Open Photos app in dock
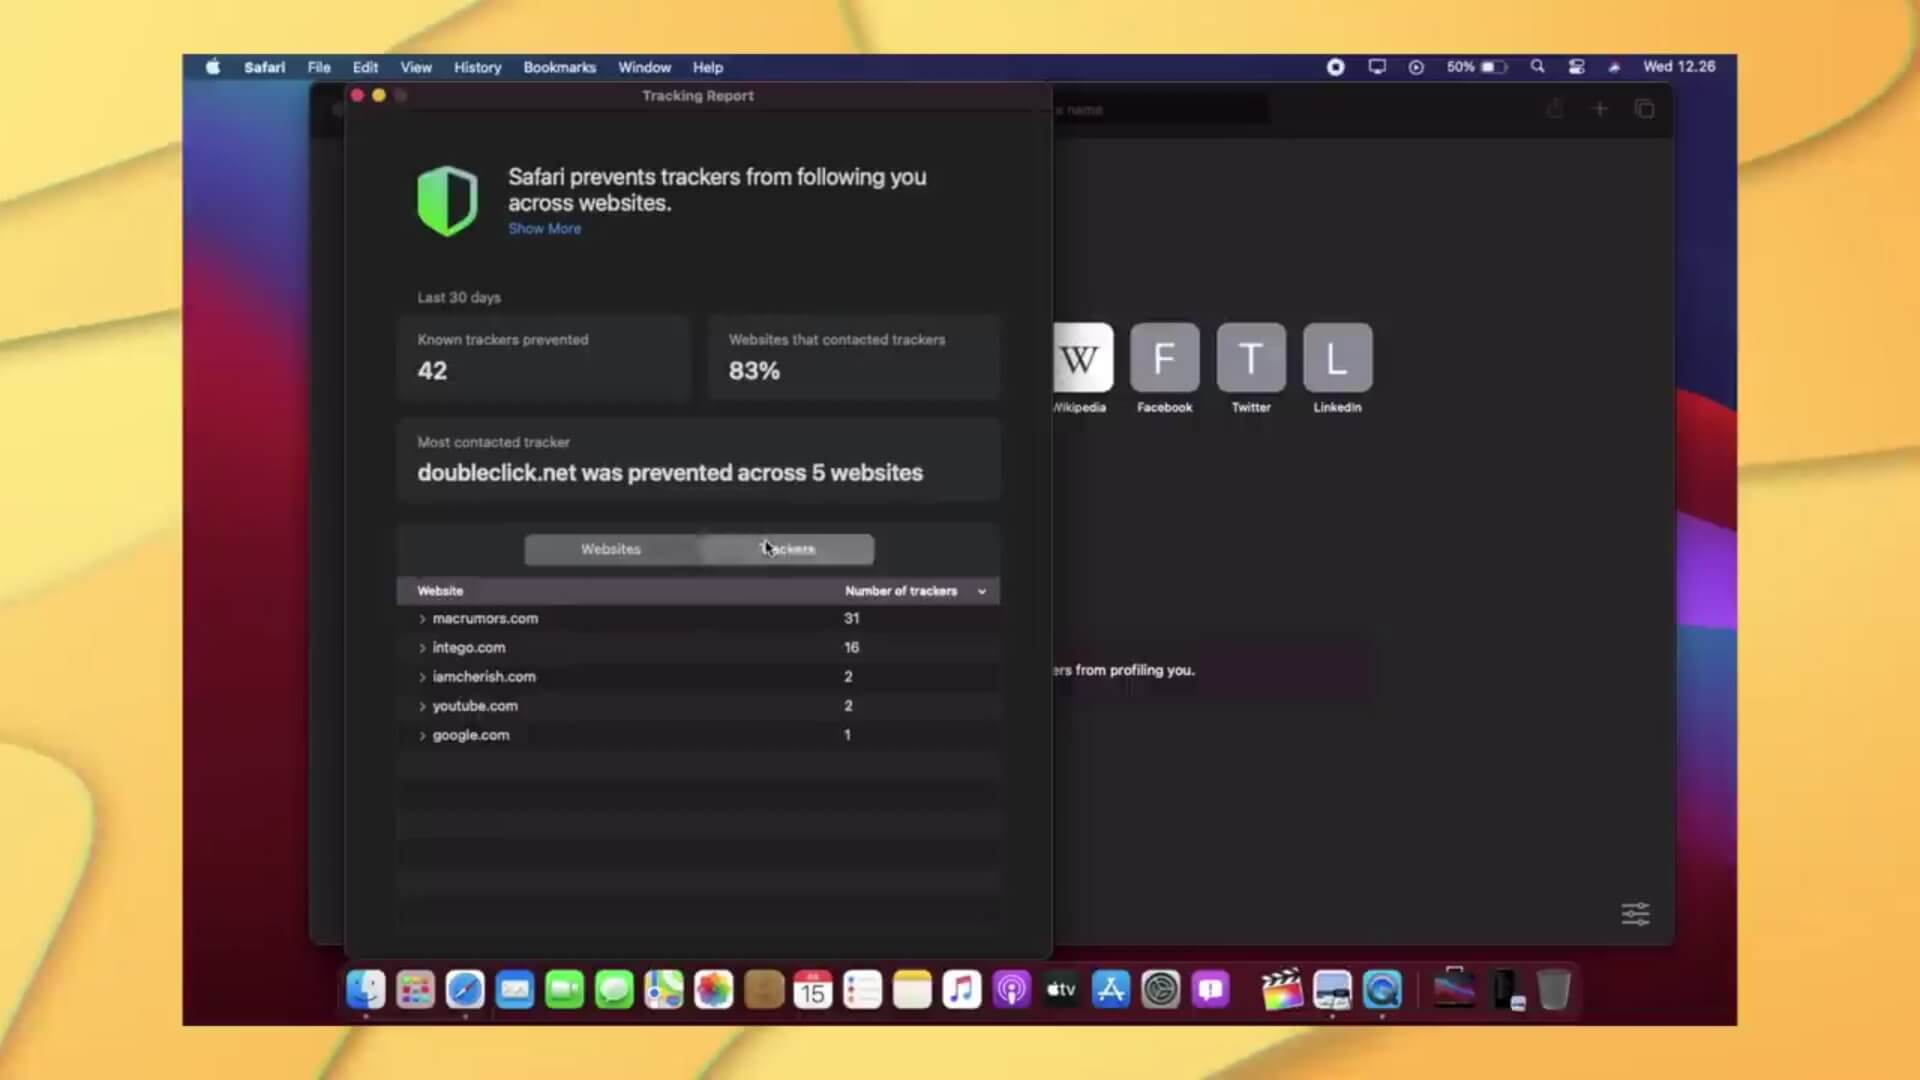The width and height of the screenshot is (1920, 1080). [713, 990]
